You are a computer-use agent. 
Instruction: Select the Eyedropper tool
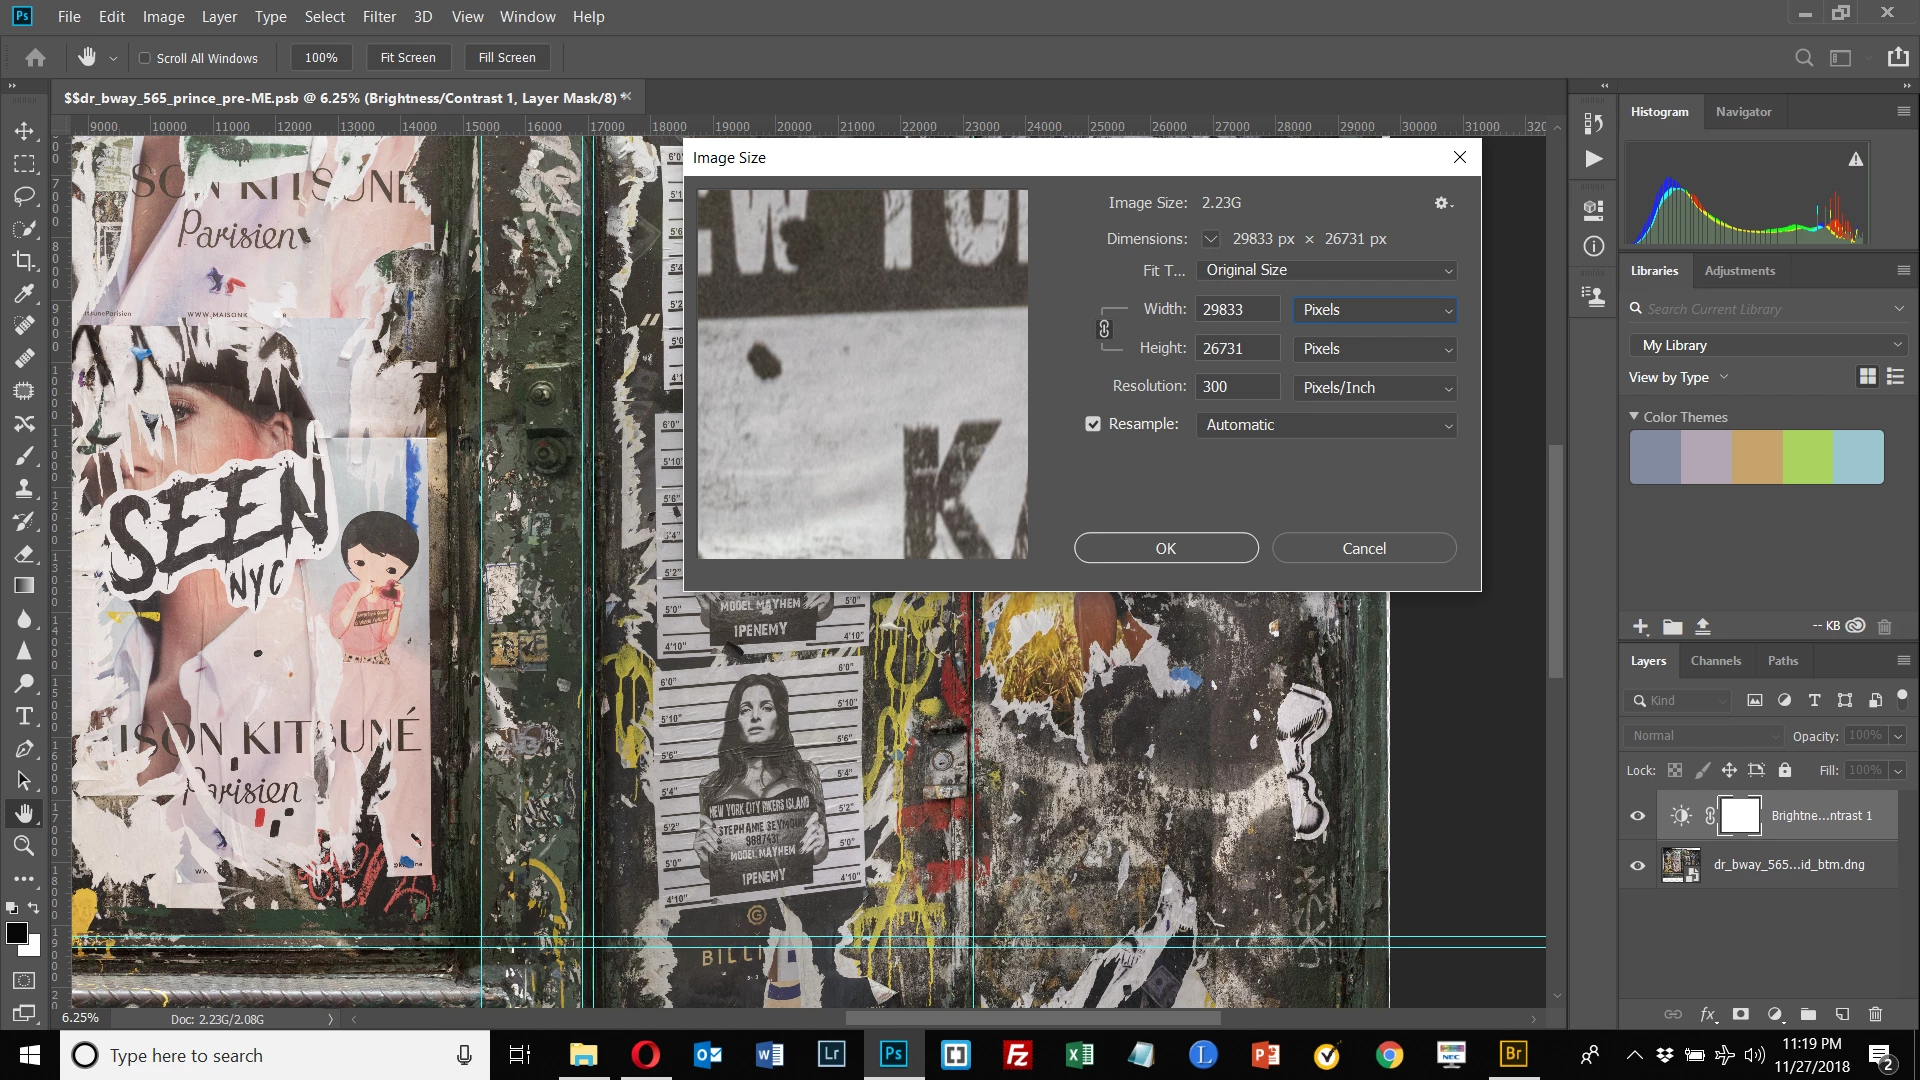[24, 294]
